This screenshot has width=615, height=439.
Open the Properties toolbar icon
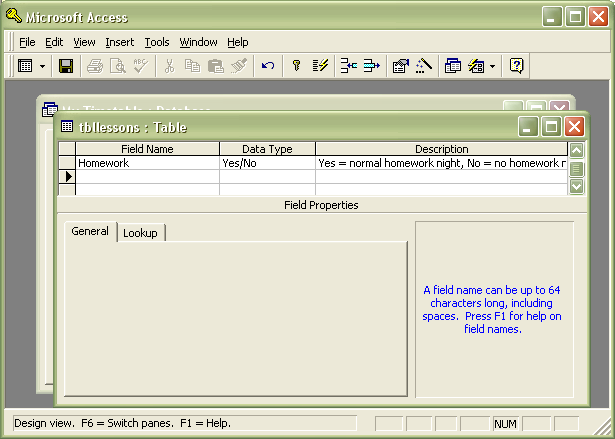pos(401,66)
